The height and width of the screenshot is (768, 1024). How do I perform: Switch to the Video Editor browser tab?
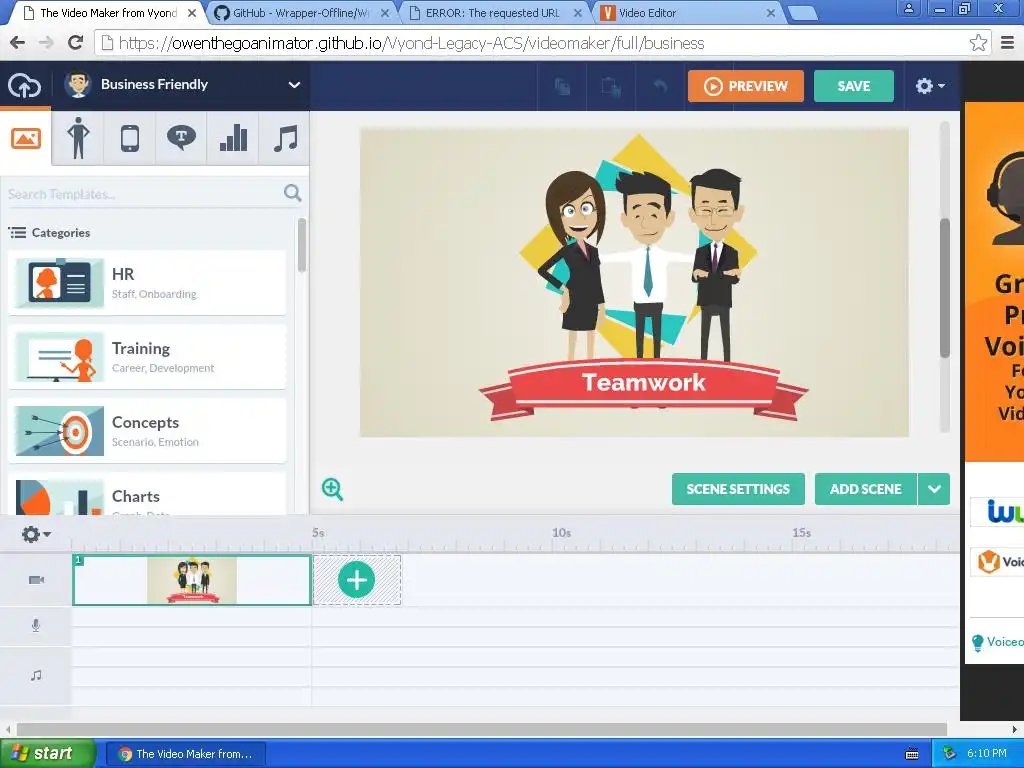(x=687, y=13)
